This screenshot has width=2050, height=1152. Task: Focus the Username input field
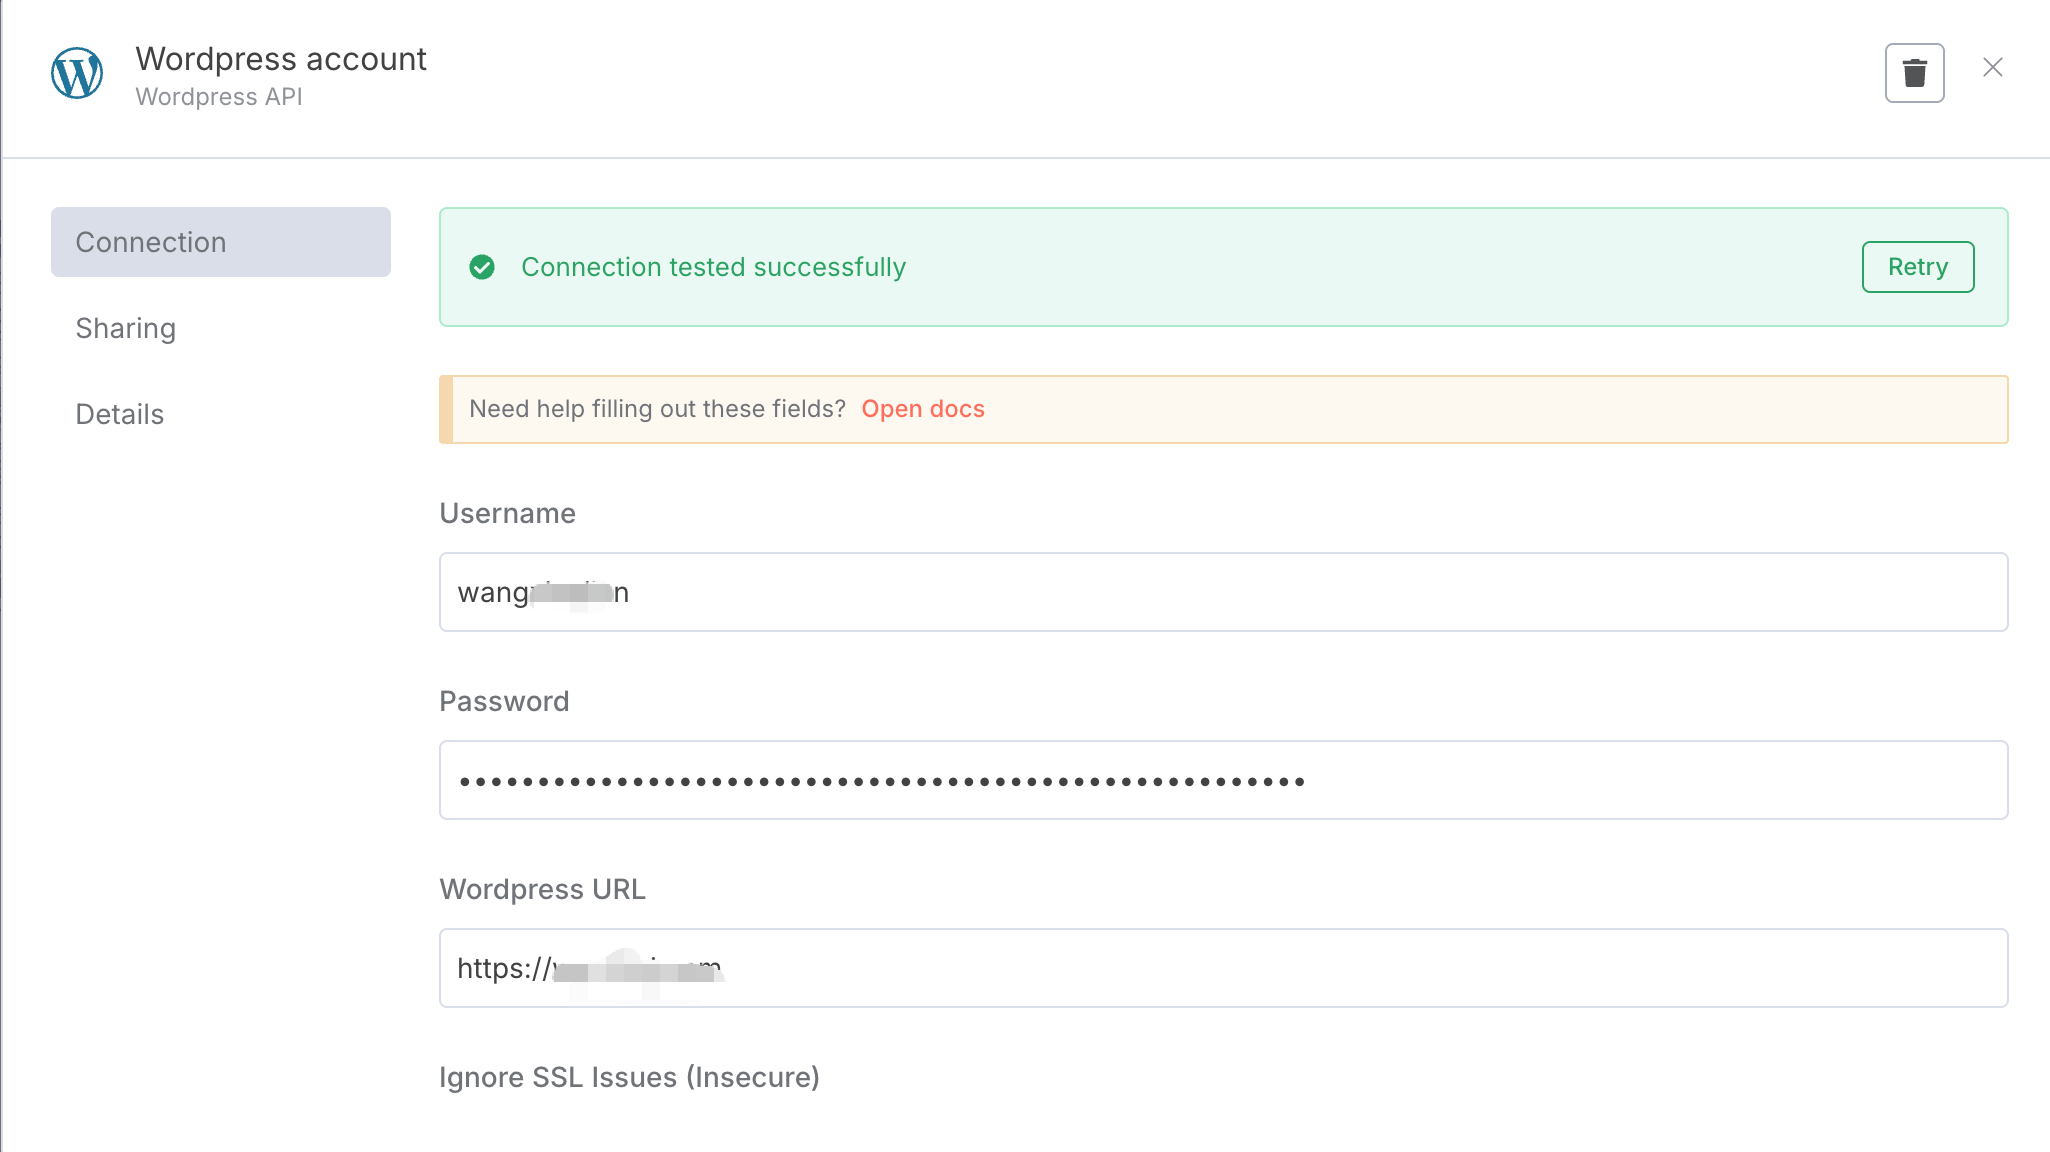coord(1223,592)
